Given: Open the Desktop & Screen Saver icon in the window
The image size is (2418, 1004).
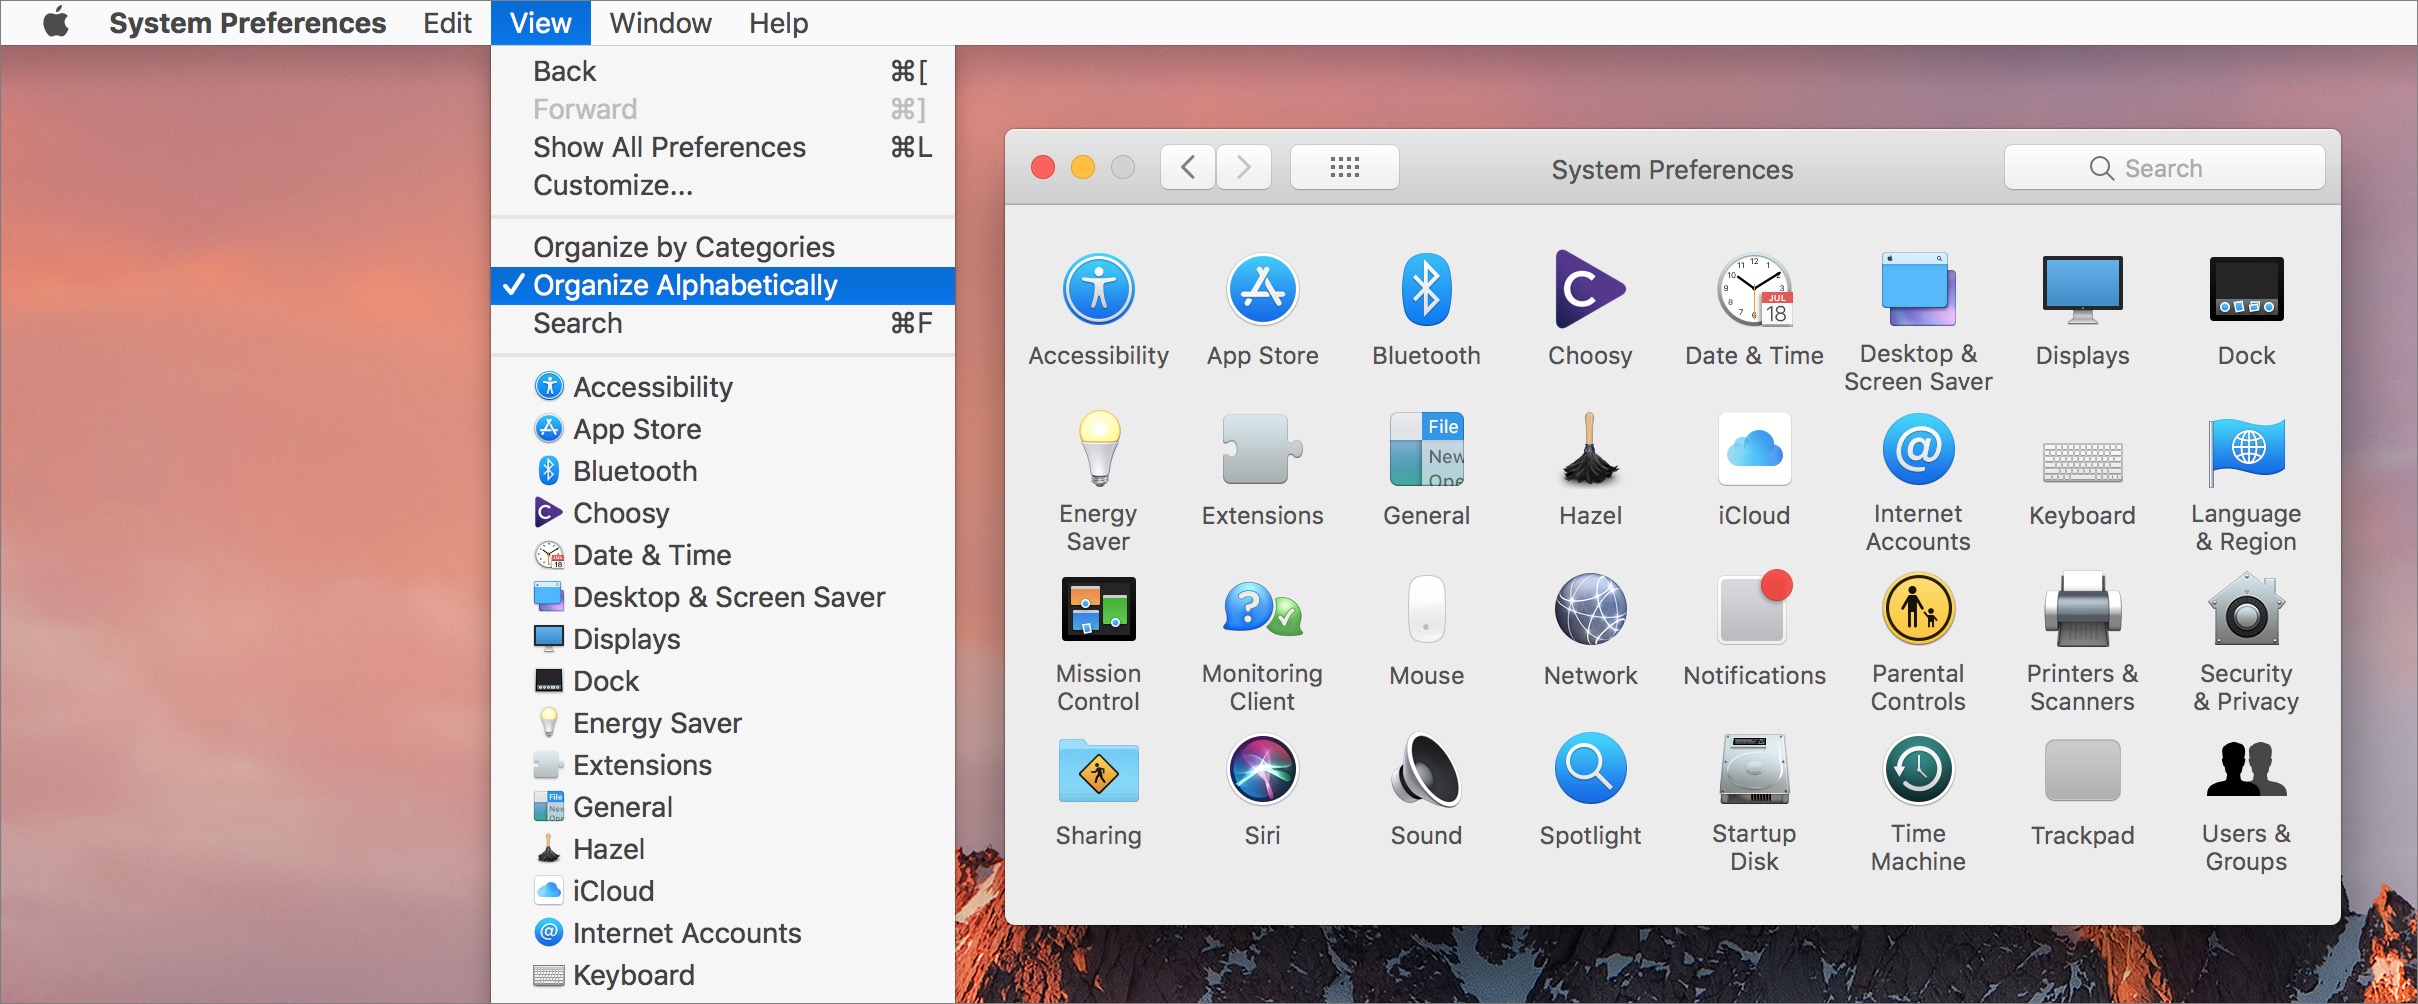Looking at the screenshot, I should coord(1918,290).
